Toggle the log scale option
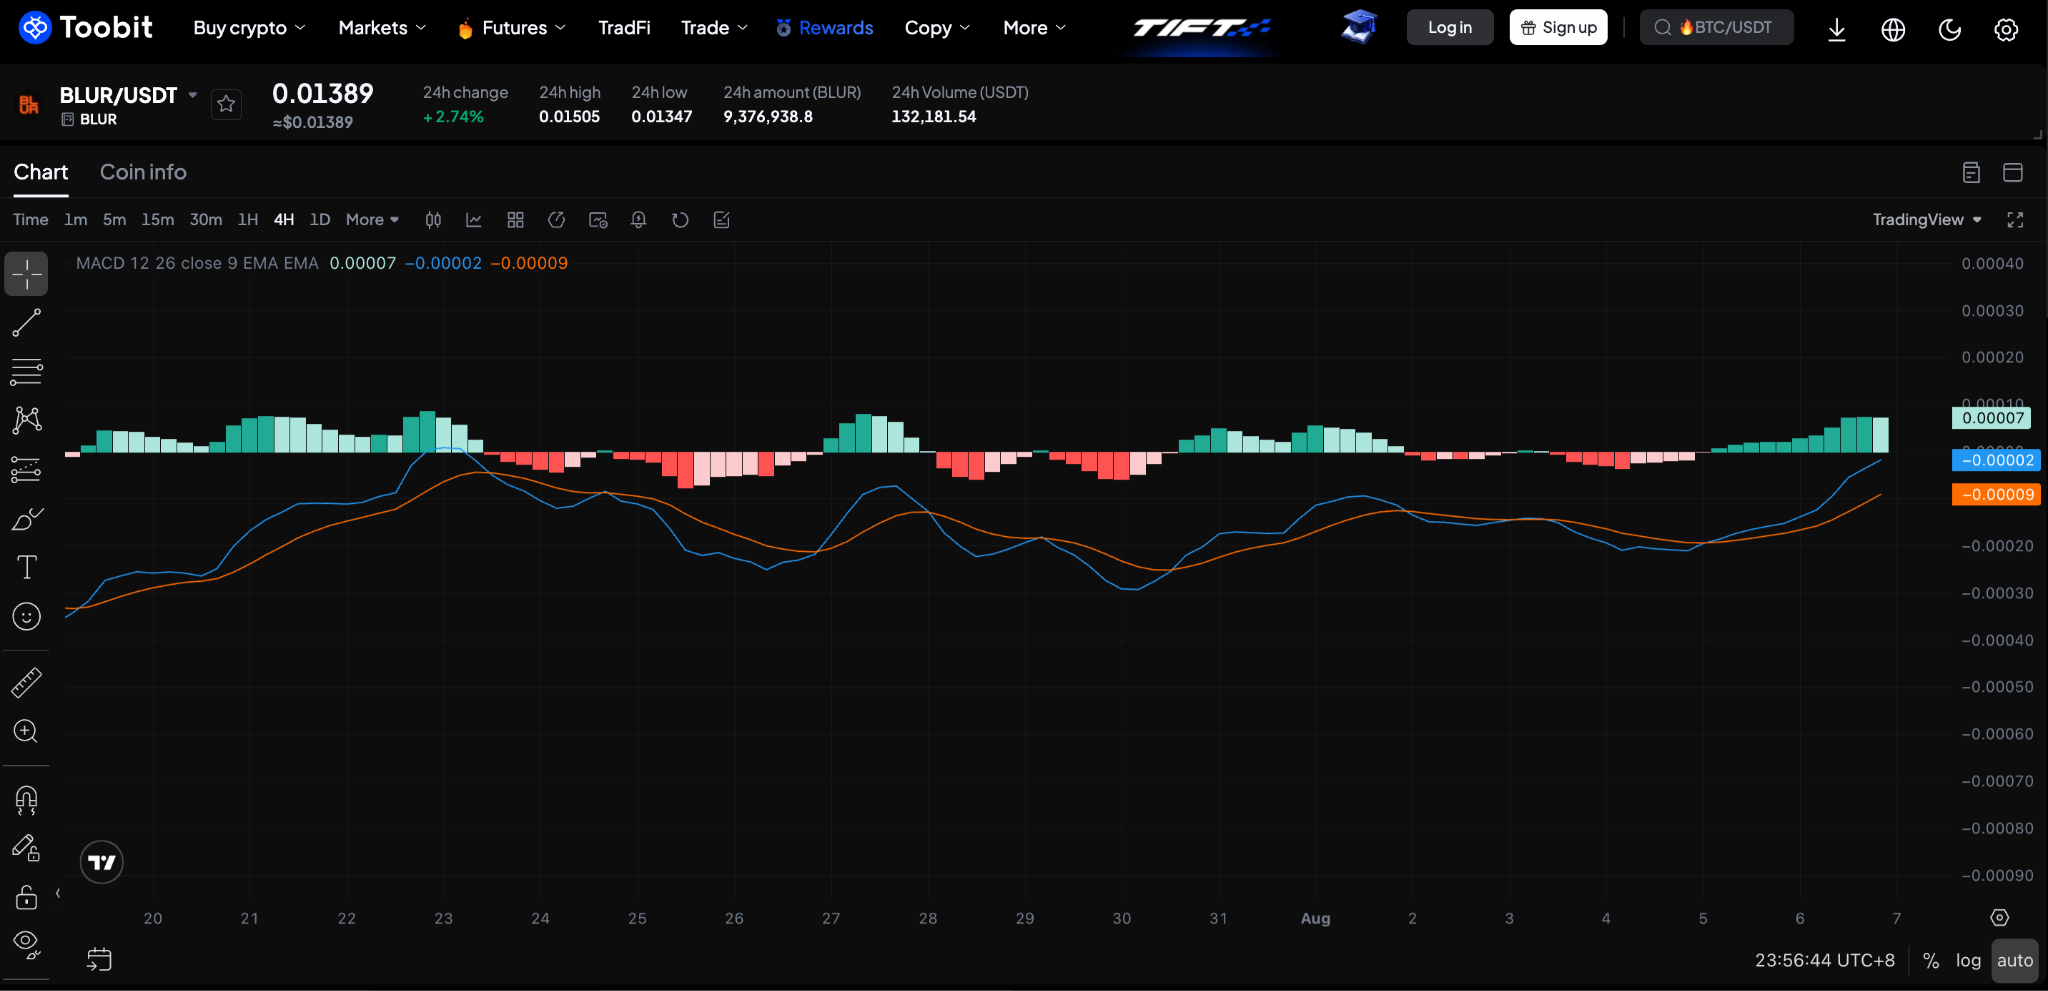 pyautogui.click(x=1968, y=960)
